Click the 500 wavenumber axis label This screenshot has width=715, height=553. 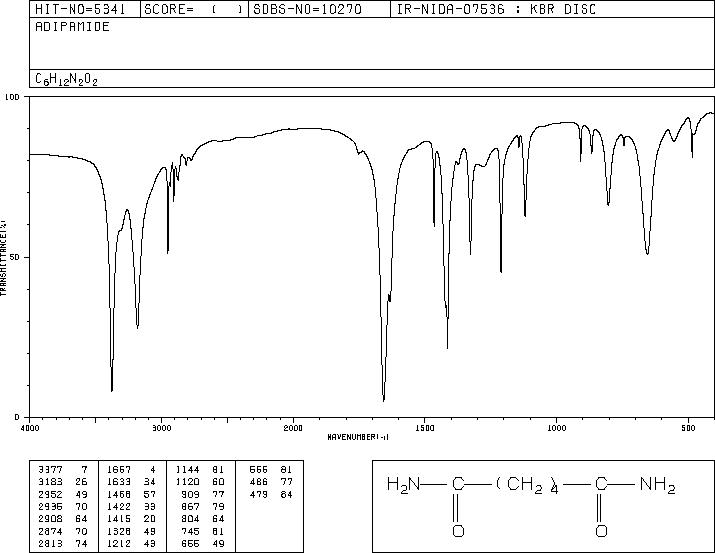(688, 428)
